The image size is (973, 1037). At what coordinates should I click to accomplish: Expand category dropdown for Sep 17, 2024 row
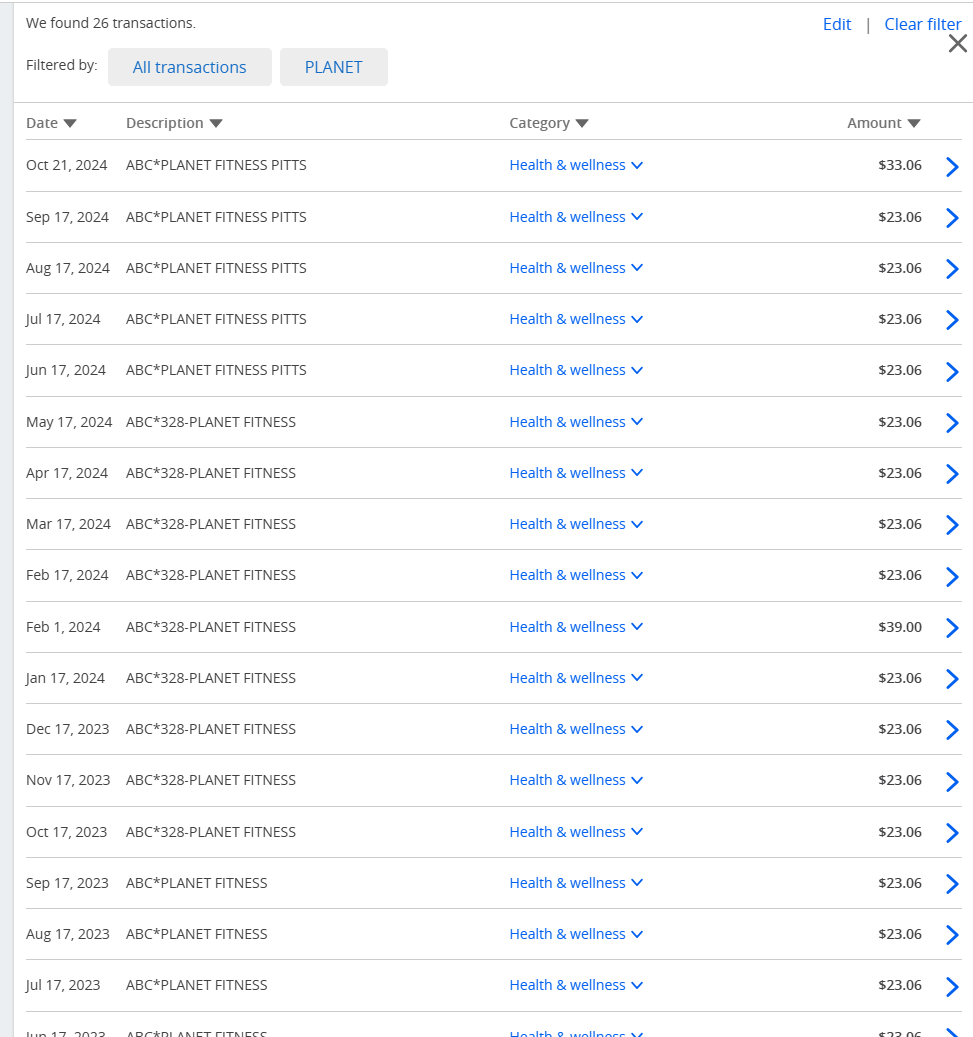pos(576,217)
